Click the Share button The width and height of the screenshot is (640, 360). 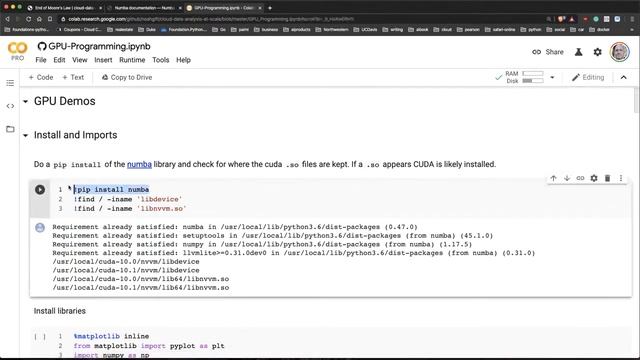pos(548,52)
